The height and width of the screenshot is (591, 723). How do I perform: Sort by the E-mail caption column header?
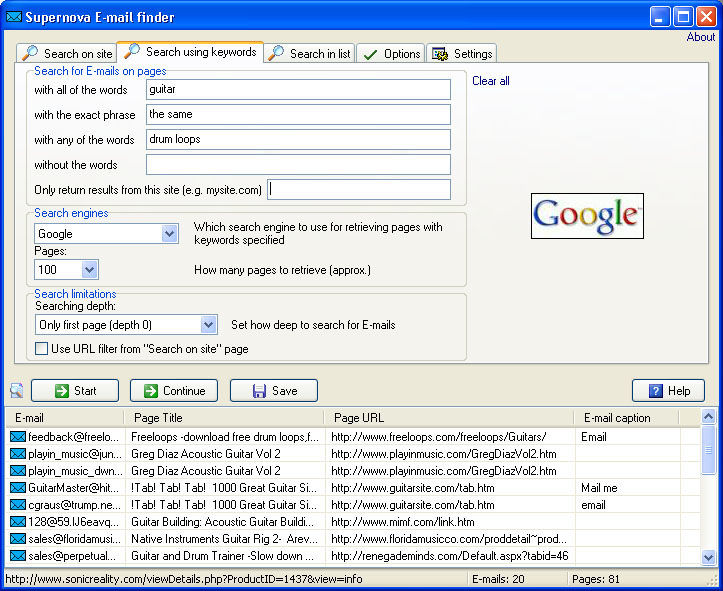tap(627, 418)
